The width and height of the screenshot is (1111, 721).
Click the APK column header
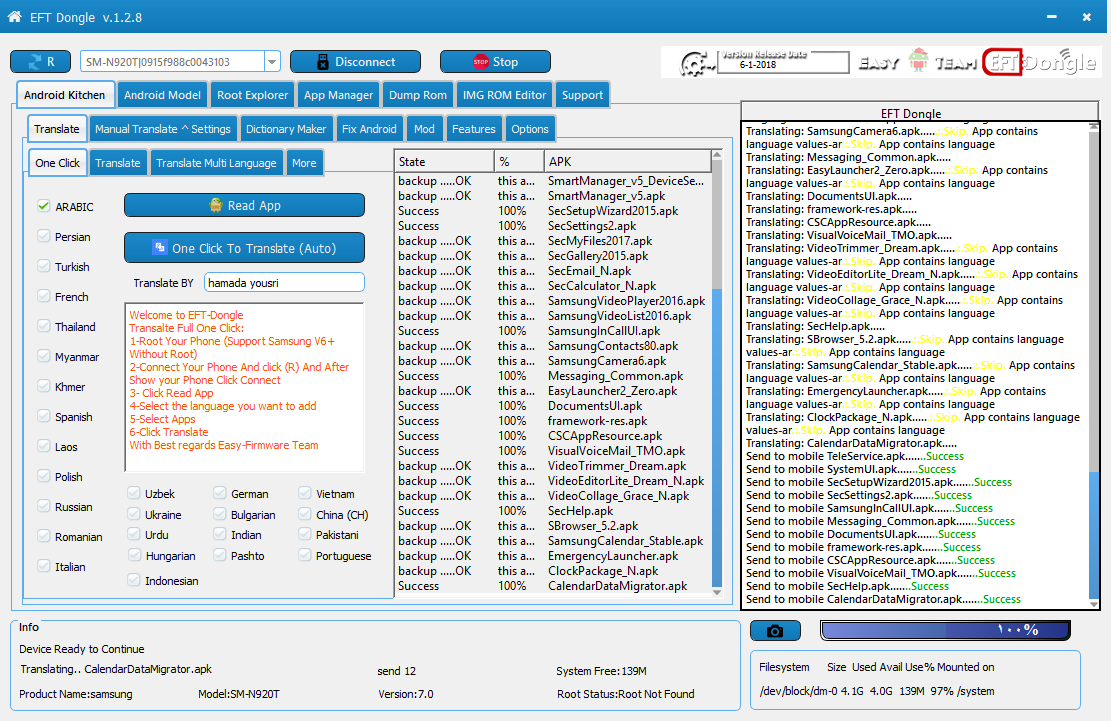click(627, 161)
